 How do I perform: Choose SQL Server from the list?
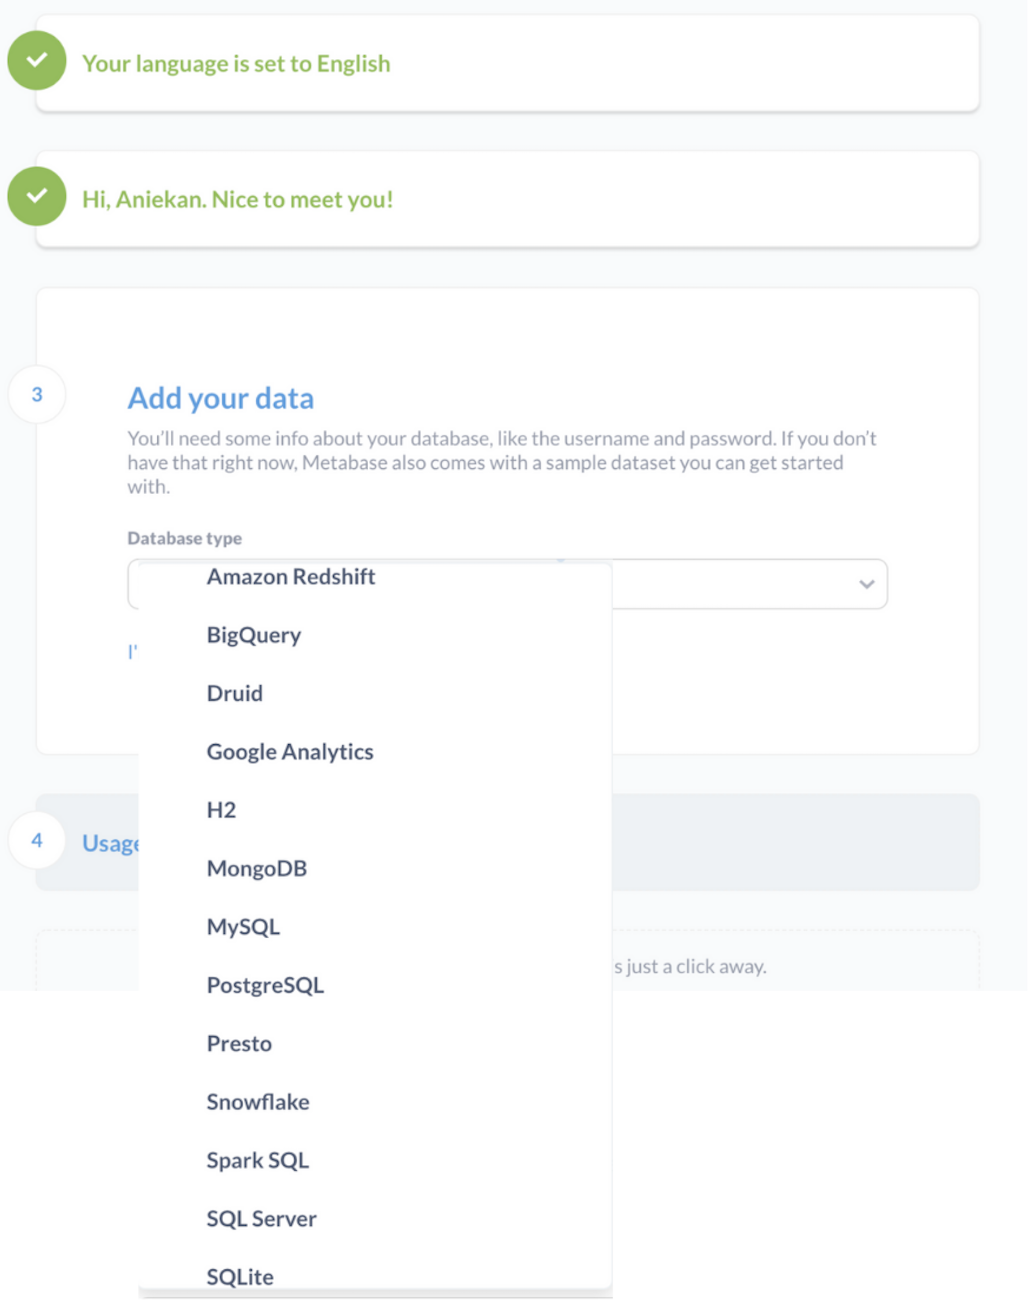coord(261,1219)
